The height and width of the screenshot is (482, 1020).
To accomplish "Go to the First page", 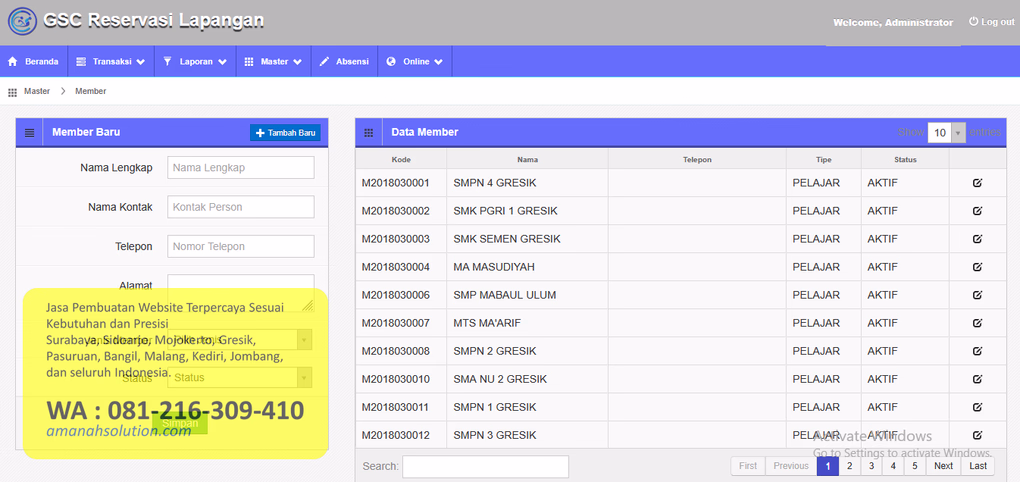I will tap(748, 466).
